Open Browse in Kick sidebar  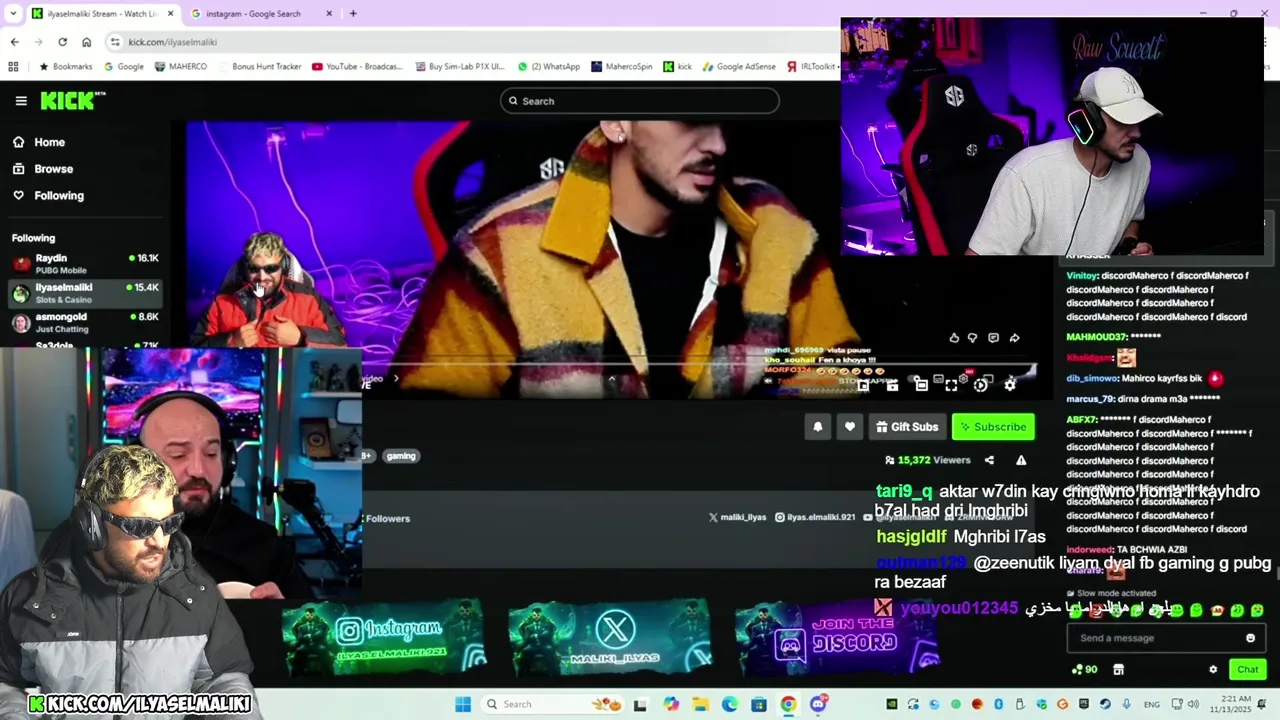coord(42,169)
